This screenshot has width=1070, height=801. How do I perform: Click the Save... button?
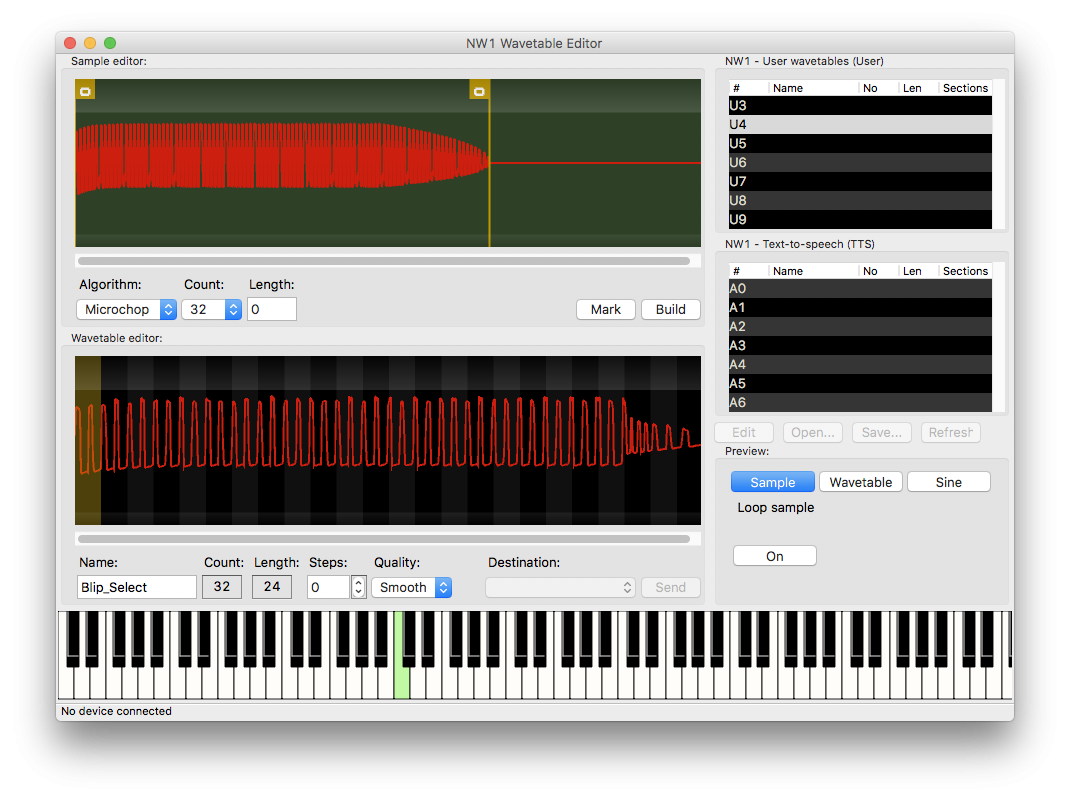[882, 433]
